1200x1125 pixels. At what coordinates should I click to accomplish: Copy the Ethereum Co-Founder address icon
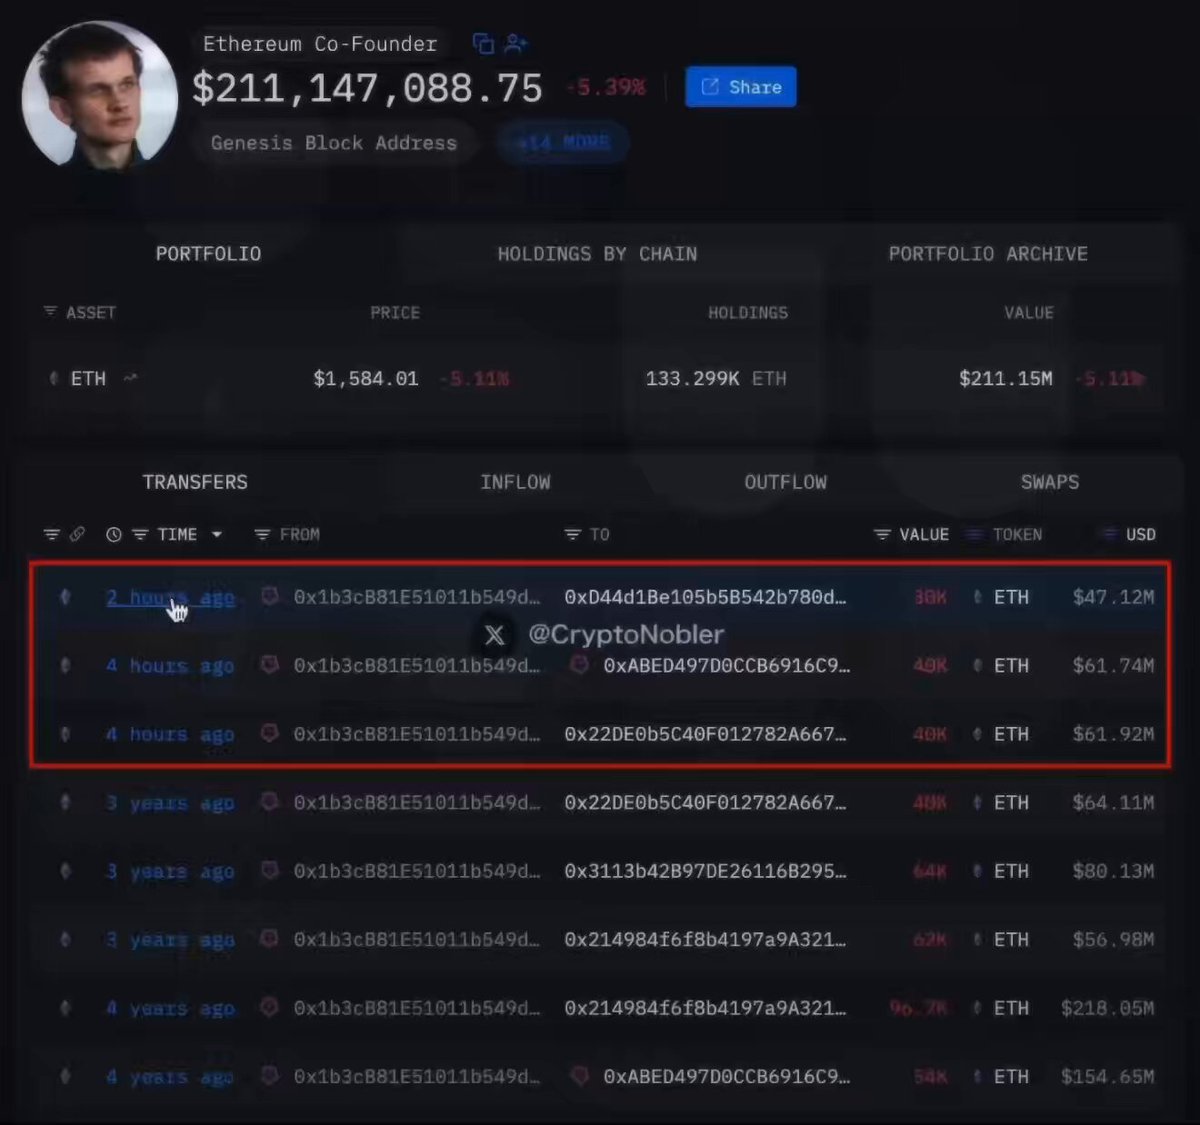pos(483,43)
